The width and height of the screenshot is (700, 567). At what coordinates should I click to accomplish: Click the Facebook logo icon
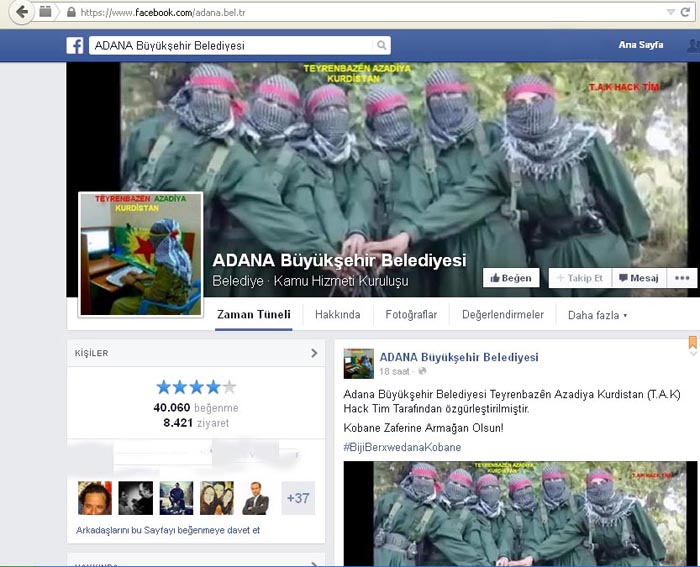[x=75, y=46]
